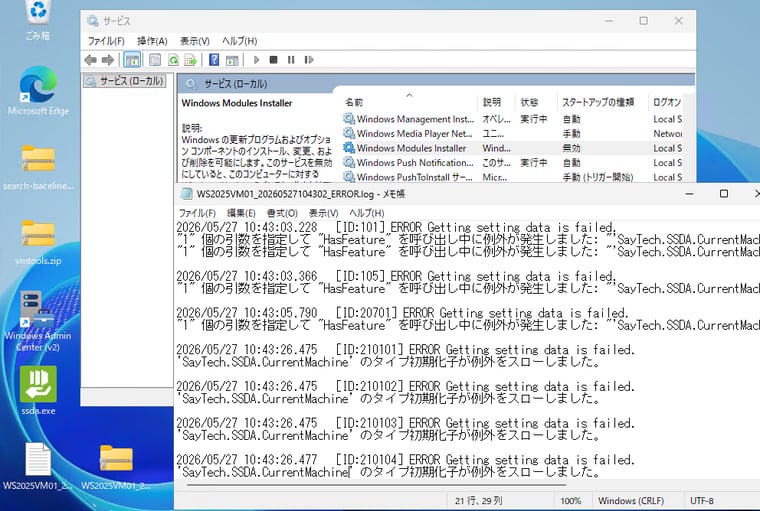Screen dimensions: 760x511
Task: Select the WS2025VM01 text file desktop icon
Action: (x=37, y=465)
